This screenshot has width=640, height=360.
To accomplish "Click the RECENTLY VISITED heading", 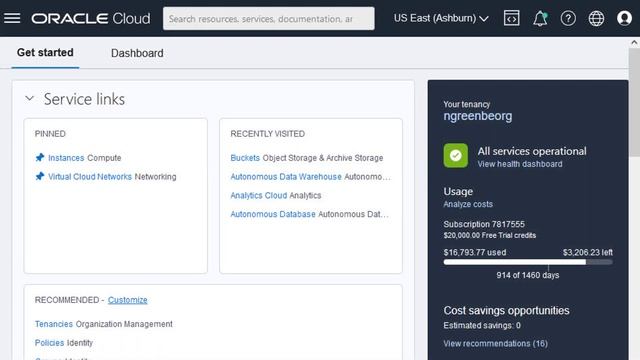I will (x=267, y=134).
